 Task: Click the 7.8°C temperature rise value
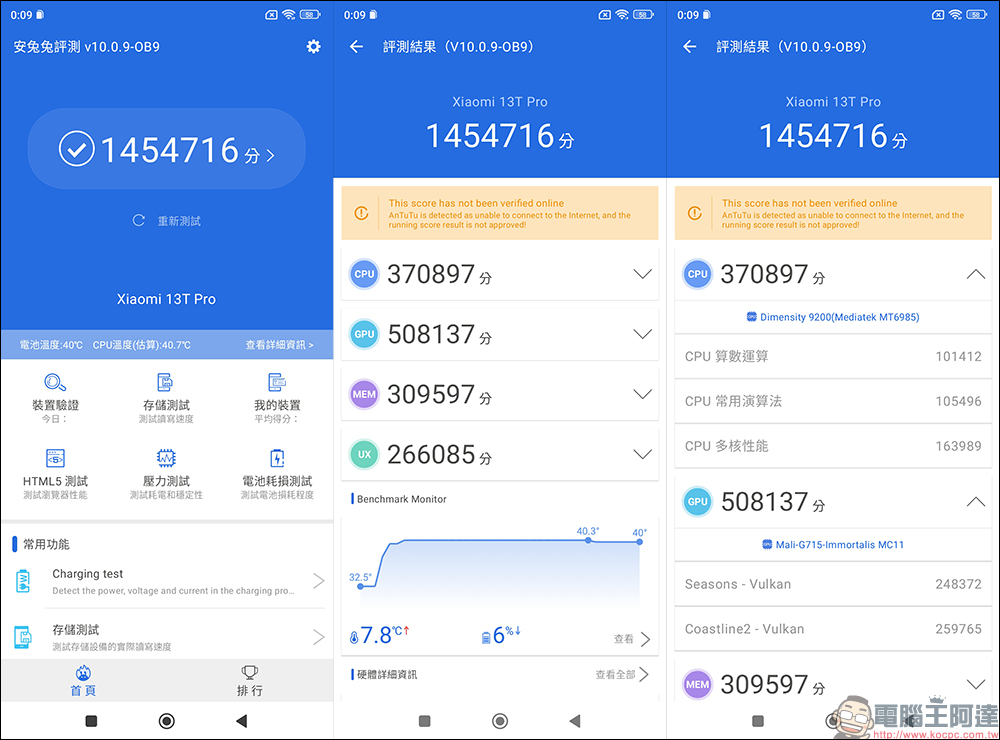pyautogui.click(x=379, y=635)
